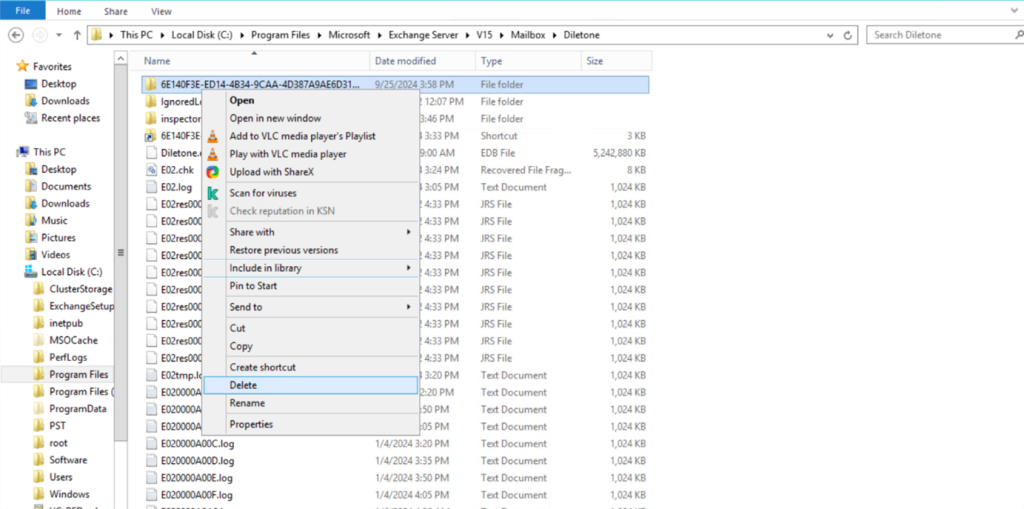Open the File ribbon tab

point(23,10)
